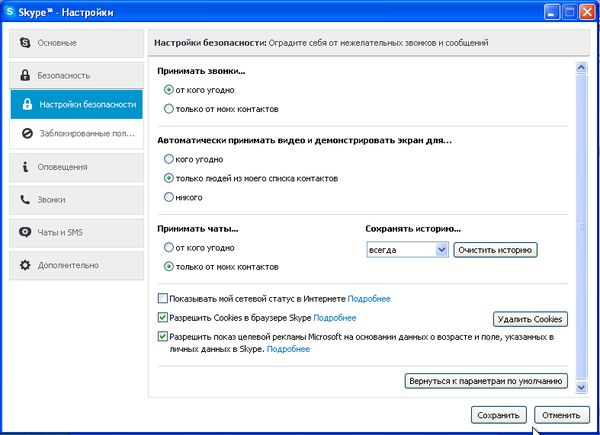This screenshot has height=435, width=600.
Task: Open Подробнее link about network status
Action: (369, 298)
